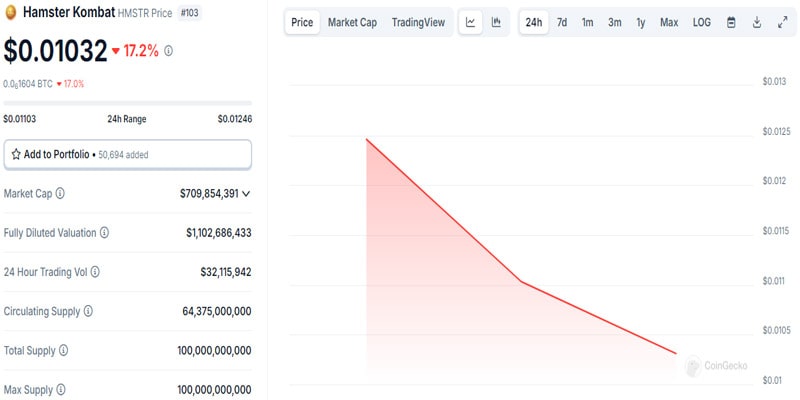This screenshot has width=800, height=400.
Task: Click the 17.2% price change value
Action: [141, 51]
